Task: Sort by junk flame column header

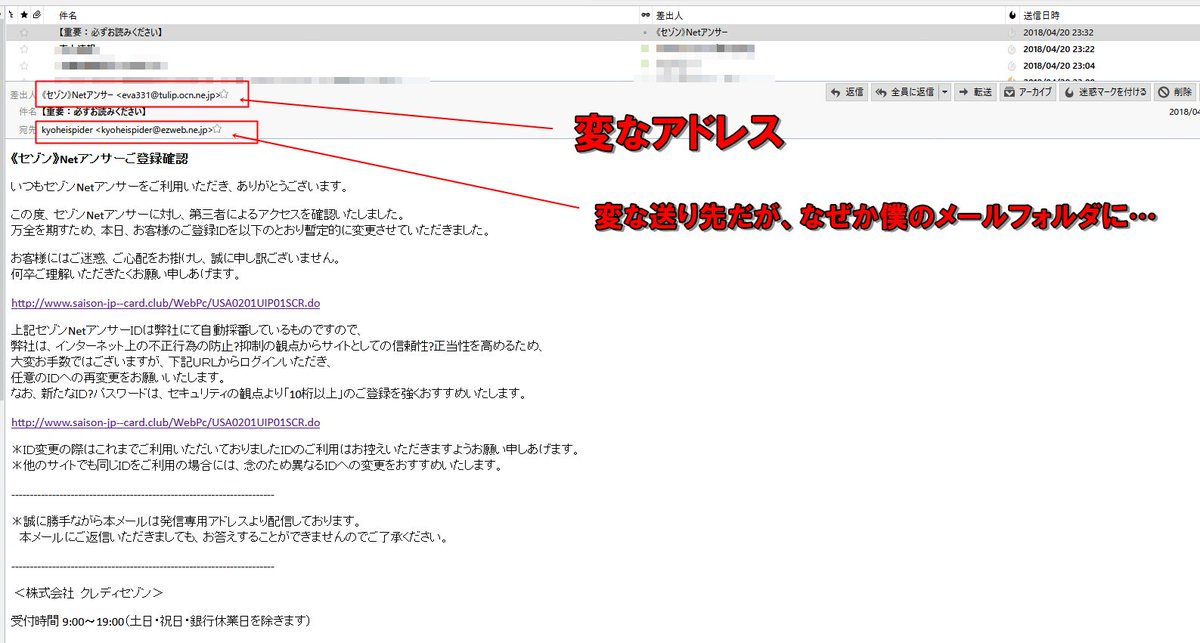Action: (1012, 16)
